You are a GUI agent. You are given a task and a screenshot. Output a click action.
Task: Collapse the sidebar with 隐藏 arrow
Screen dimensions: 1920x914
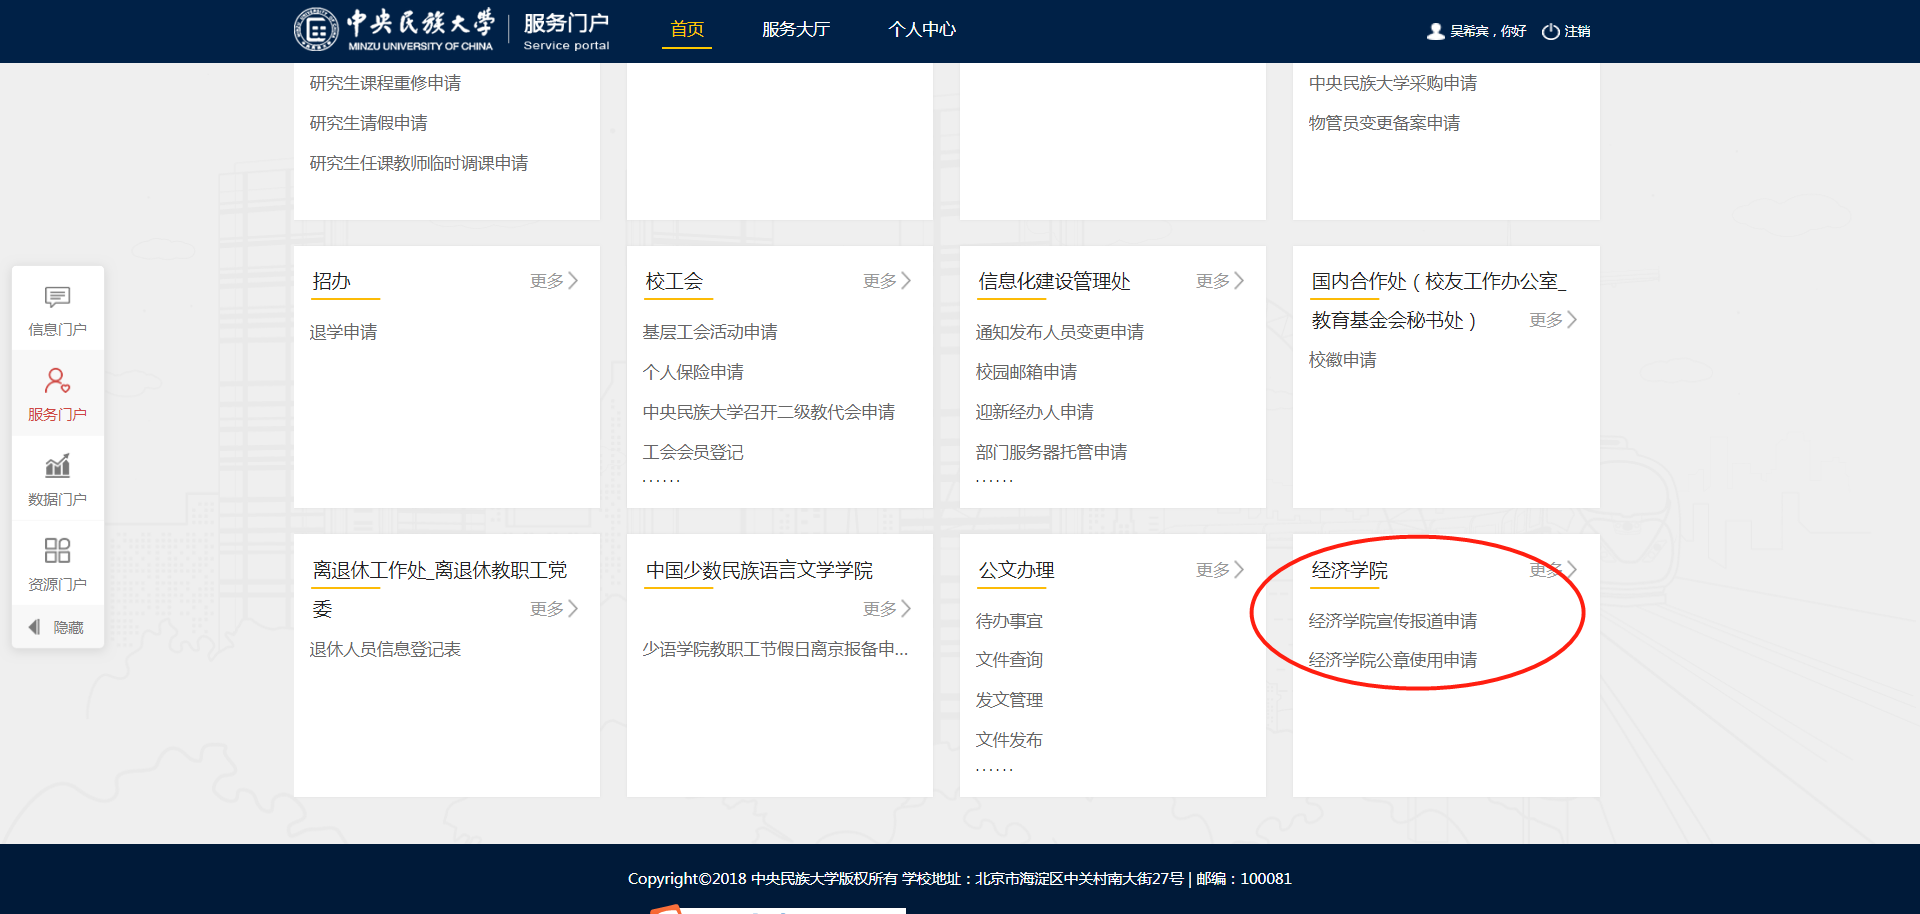[x=35, y=627]
